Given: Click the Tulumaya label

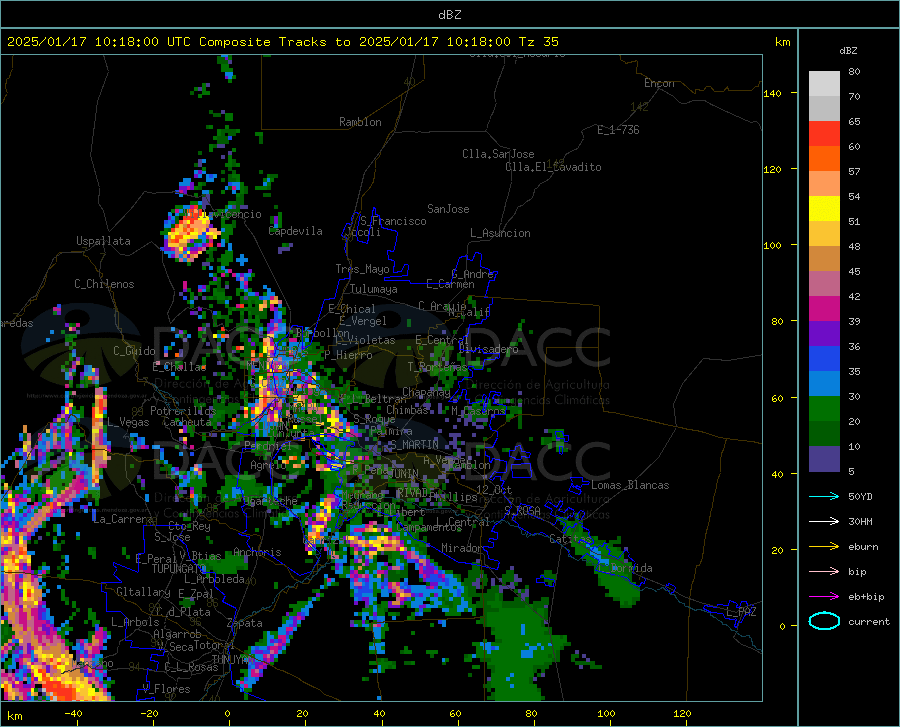Looking at the screenshot, I should 374,289.
